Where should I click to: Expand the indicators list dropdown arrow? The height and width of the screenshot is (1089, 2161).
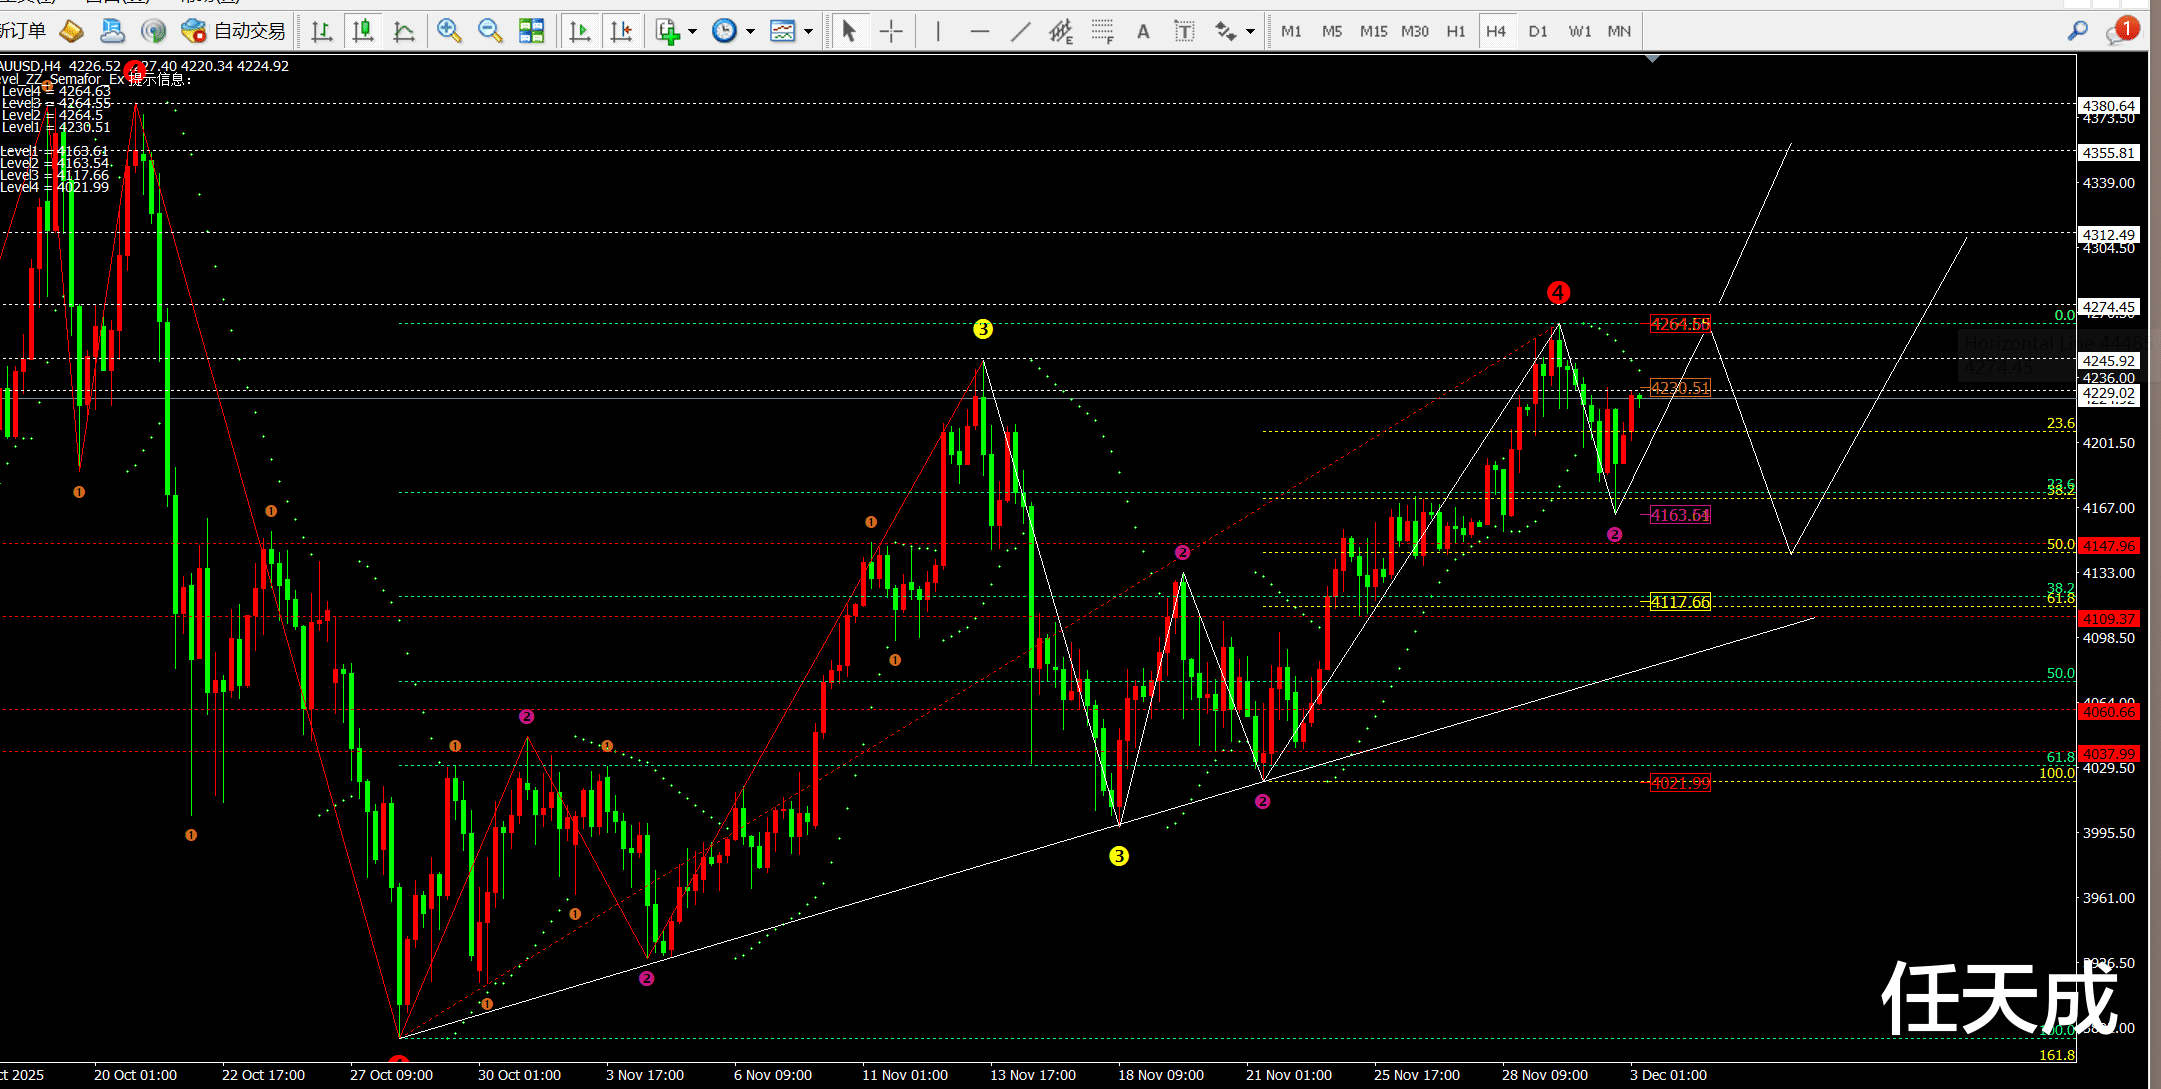693,31
